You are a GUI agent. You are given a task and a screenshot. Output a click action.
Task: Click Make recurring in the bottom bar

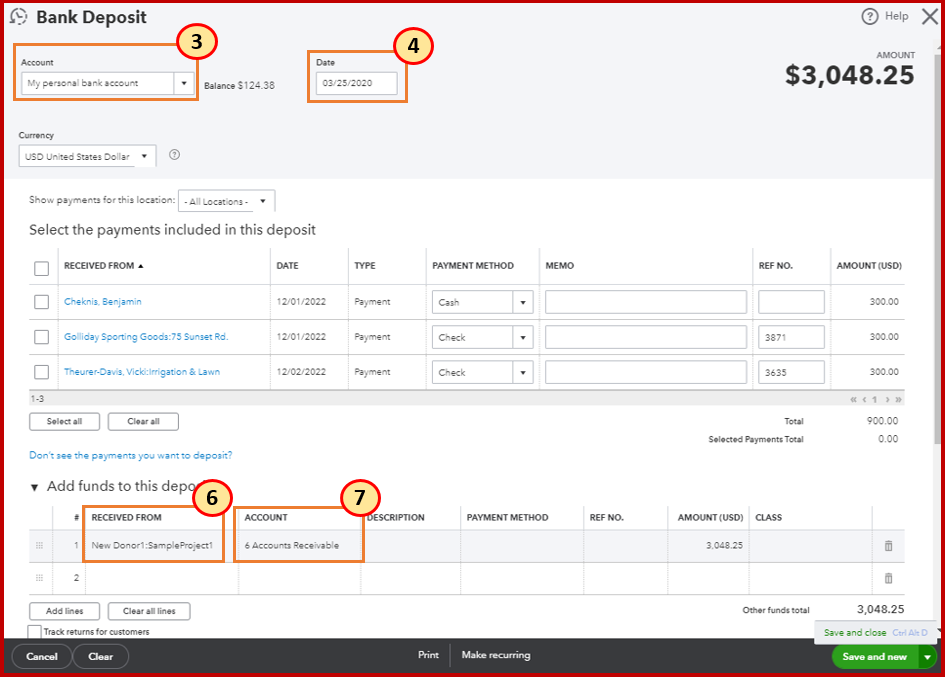click(496, 656)
